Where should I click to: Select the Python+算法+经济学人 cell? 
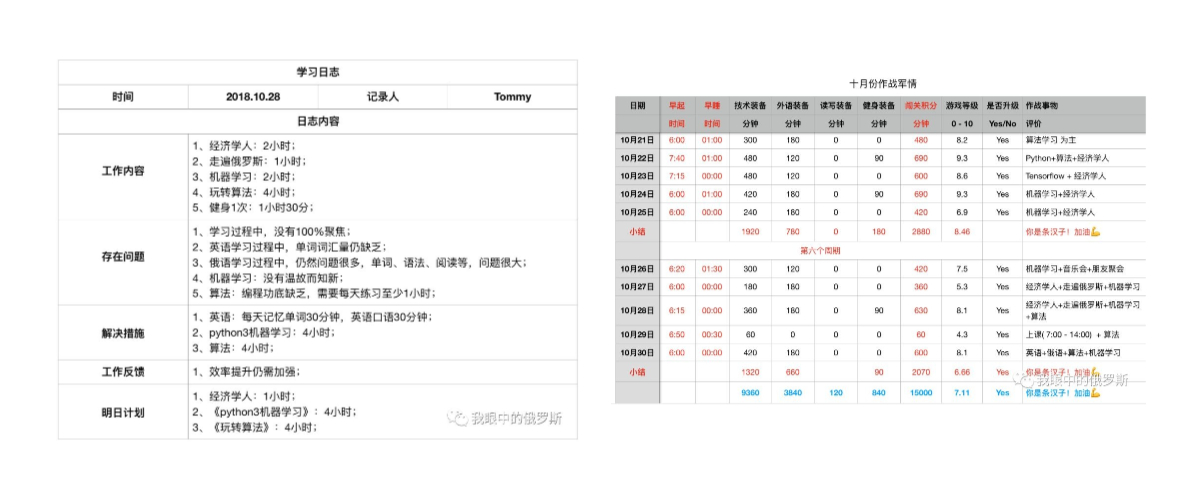1067,159
